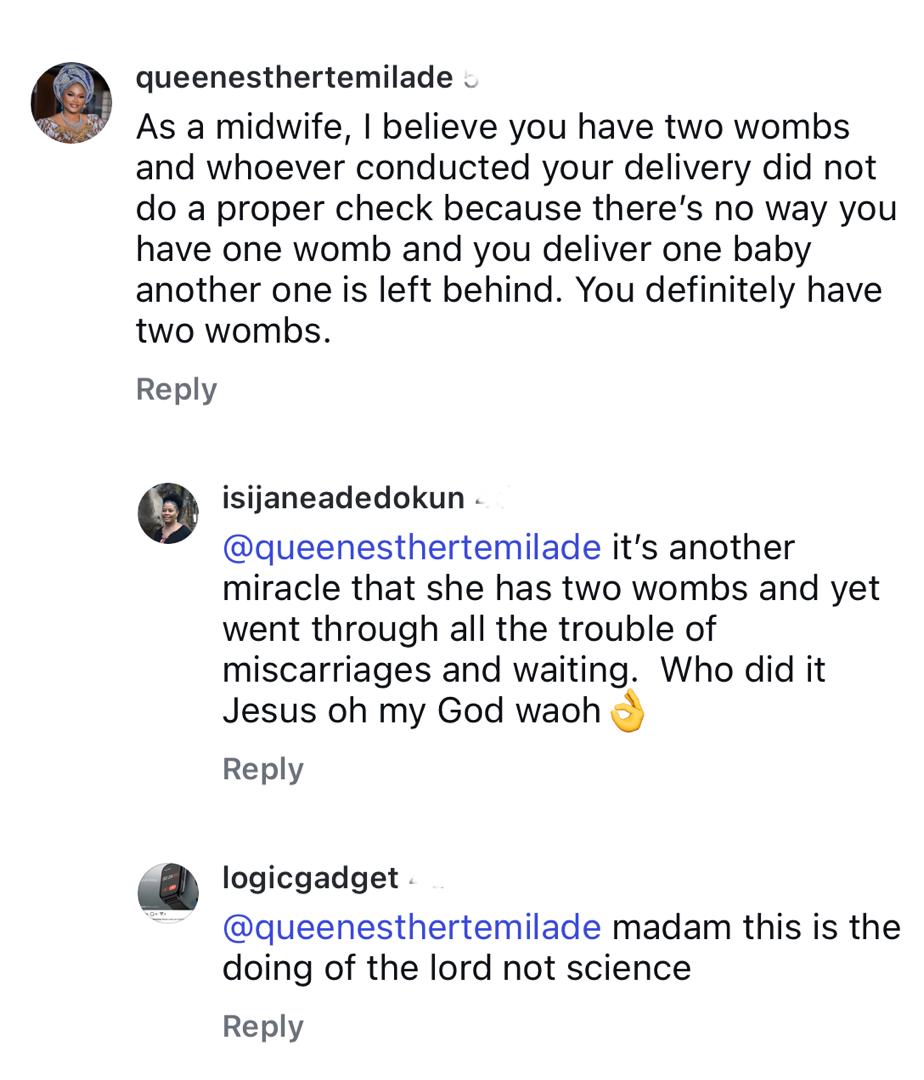Tap isijaneadedokun's profile avatar
The width and height of the screenshot is (924, 1080).
coord(168,513)
